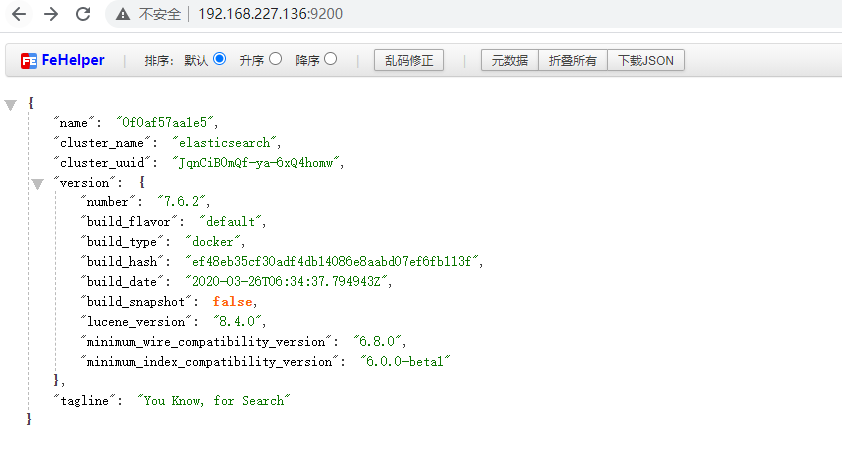Click the "tagline" key
The height and width of the screenshot is (472, 842).
[x=84, y=401]
